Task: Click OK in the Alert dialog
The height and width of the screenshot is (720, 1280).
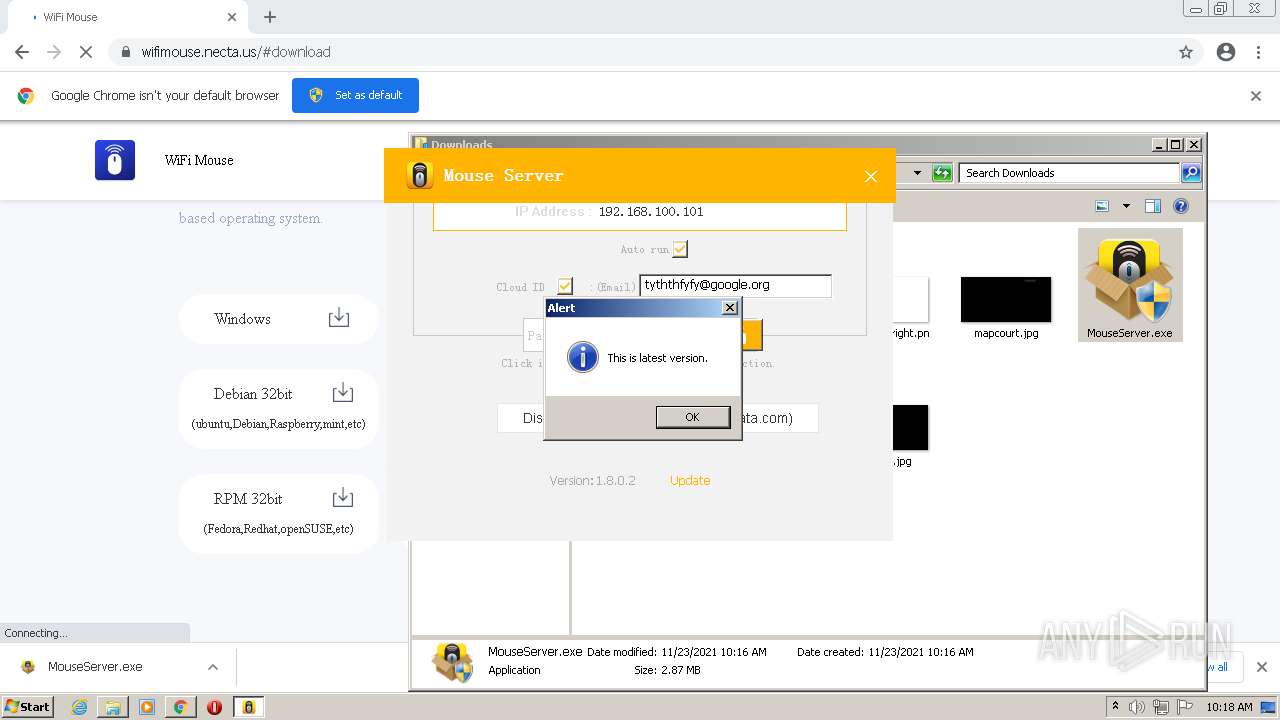Action: 692,417
